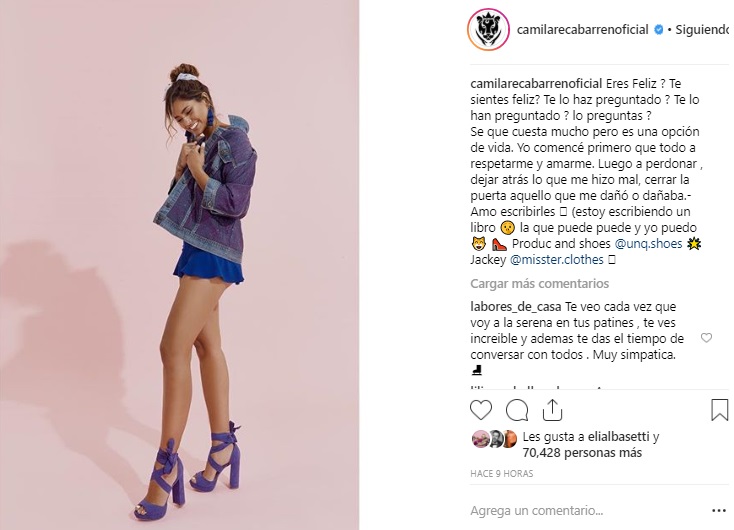Open the @misster.clothes mention link

pos(556,259)
